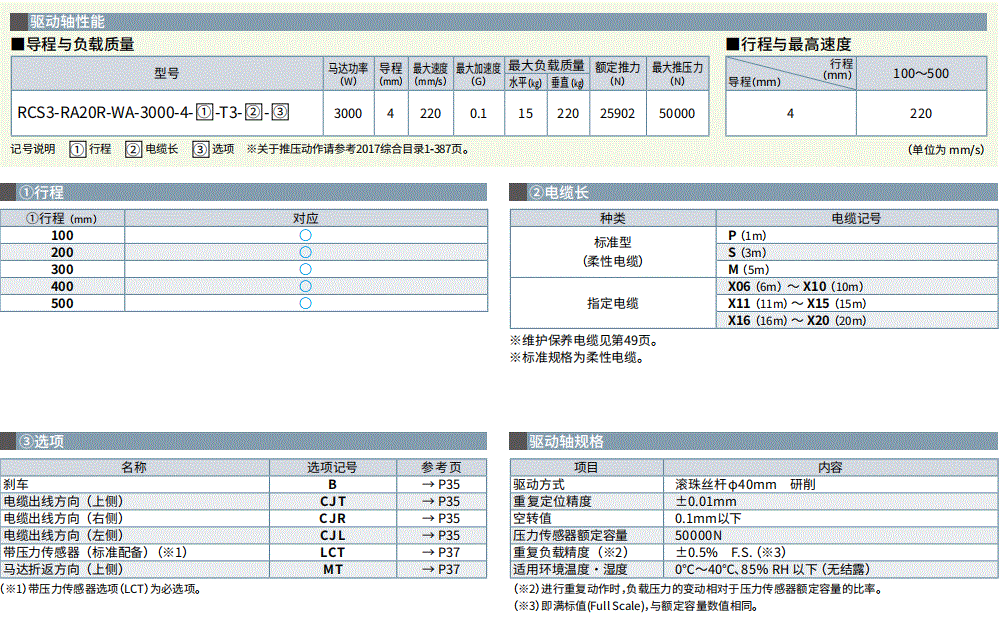This screenshot has height=620, width=1001.
Task: Select '马达折返方向 (上侧)' option name
Action: pos(63,570)
